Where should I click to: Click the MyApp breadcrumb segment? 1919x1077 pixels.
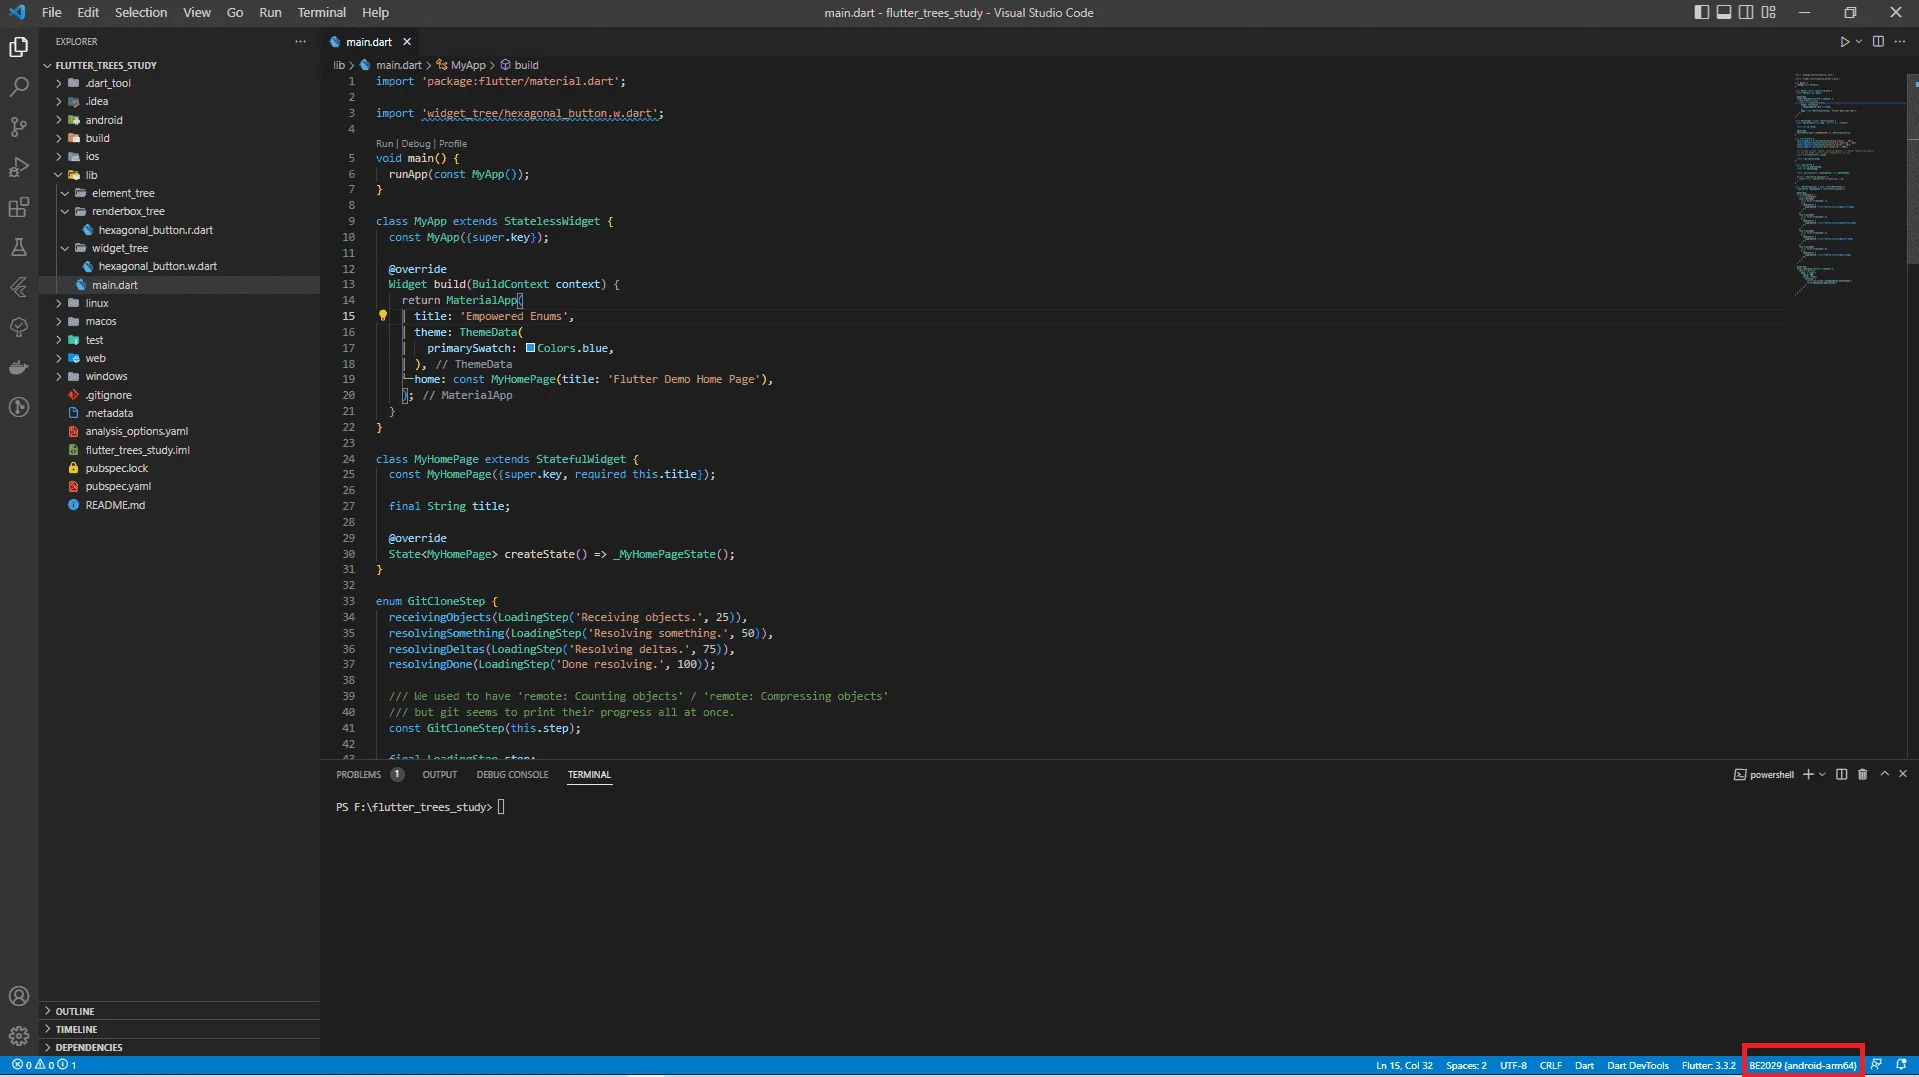coord(468,65)
